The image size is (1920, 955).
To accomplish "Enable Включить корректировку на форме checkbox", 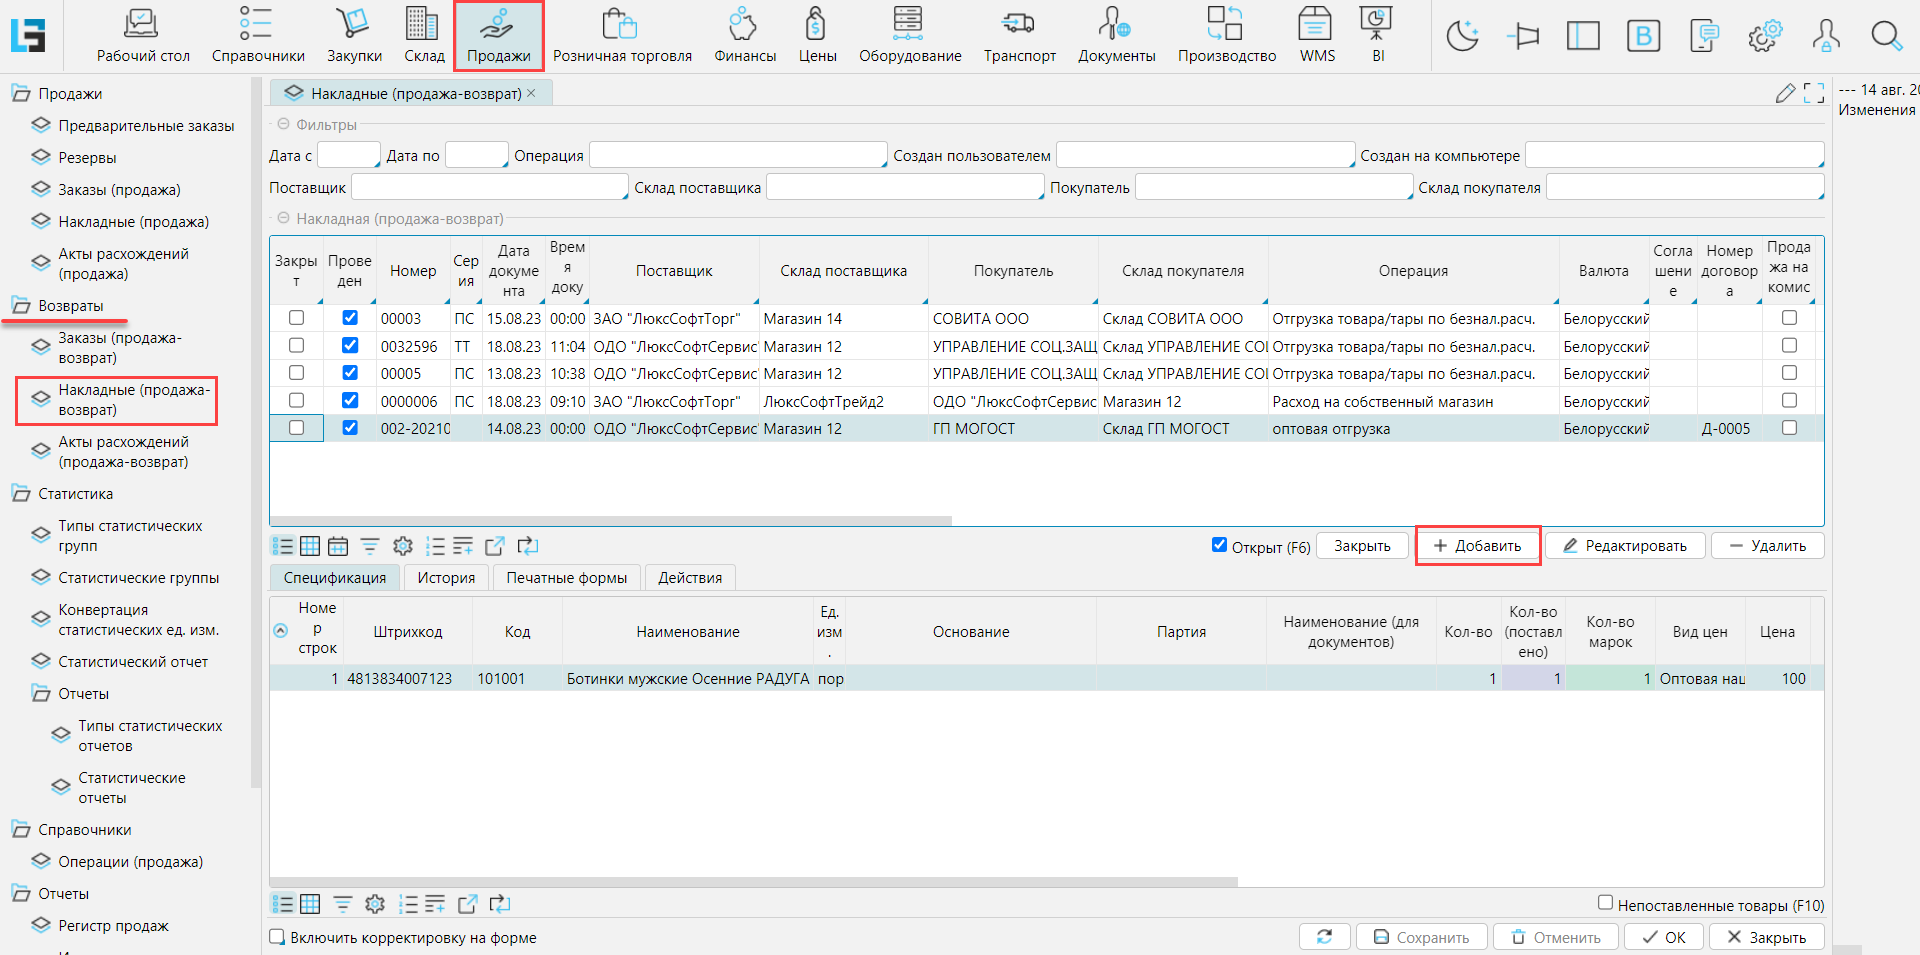I will 277,937.
